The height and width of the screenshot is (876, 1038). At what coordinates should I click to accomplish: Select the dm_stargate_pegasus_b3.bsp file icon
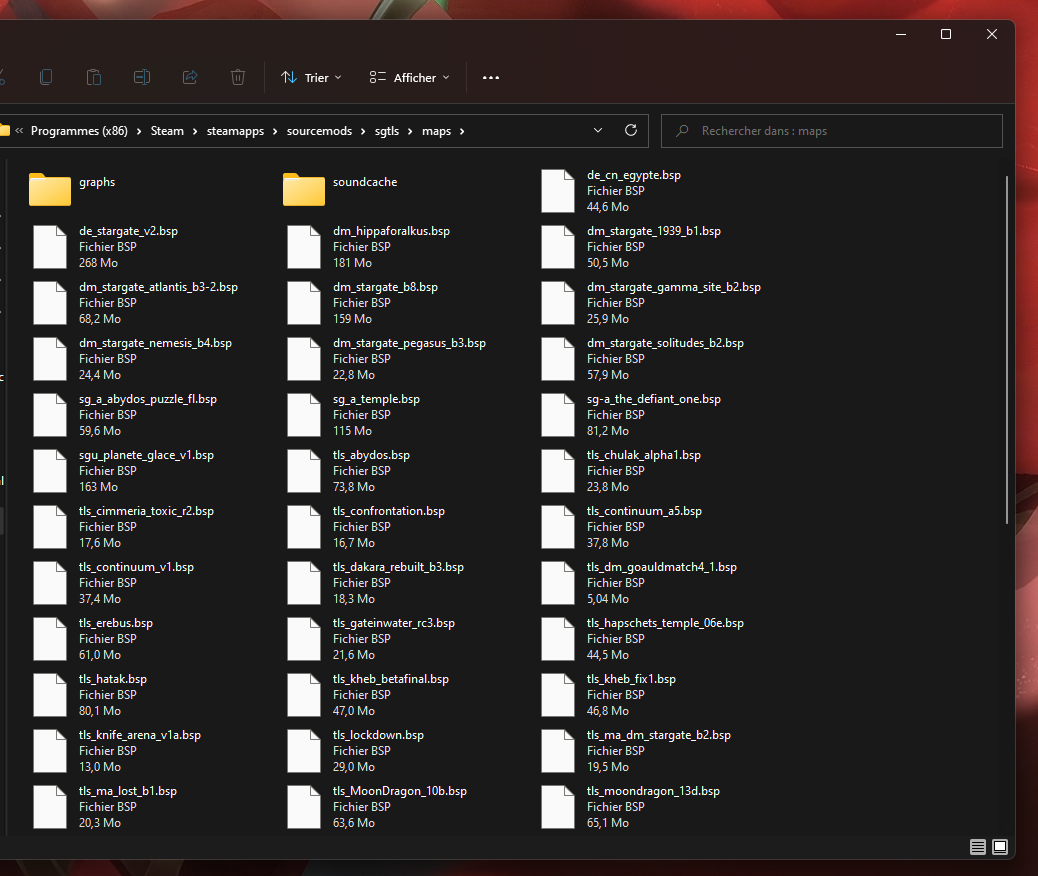[x=304, y=359]
